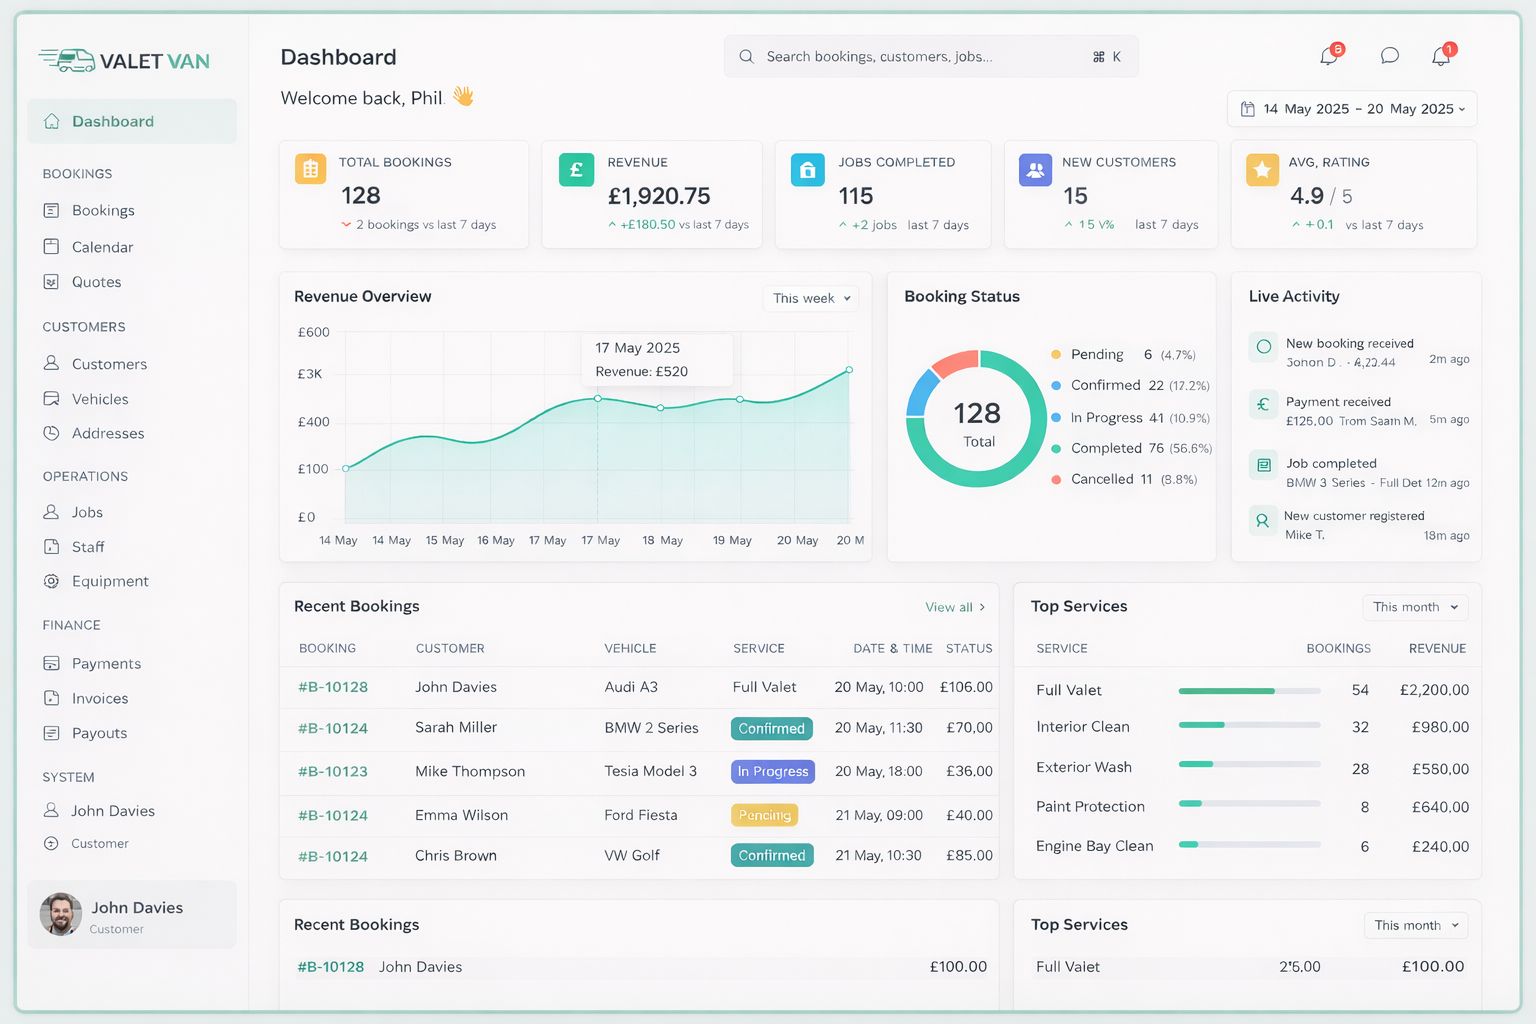Screen dimensions: 1536x1024
Task: Click the Total Bookings card icon
Action: [x=310, y=170]
